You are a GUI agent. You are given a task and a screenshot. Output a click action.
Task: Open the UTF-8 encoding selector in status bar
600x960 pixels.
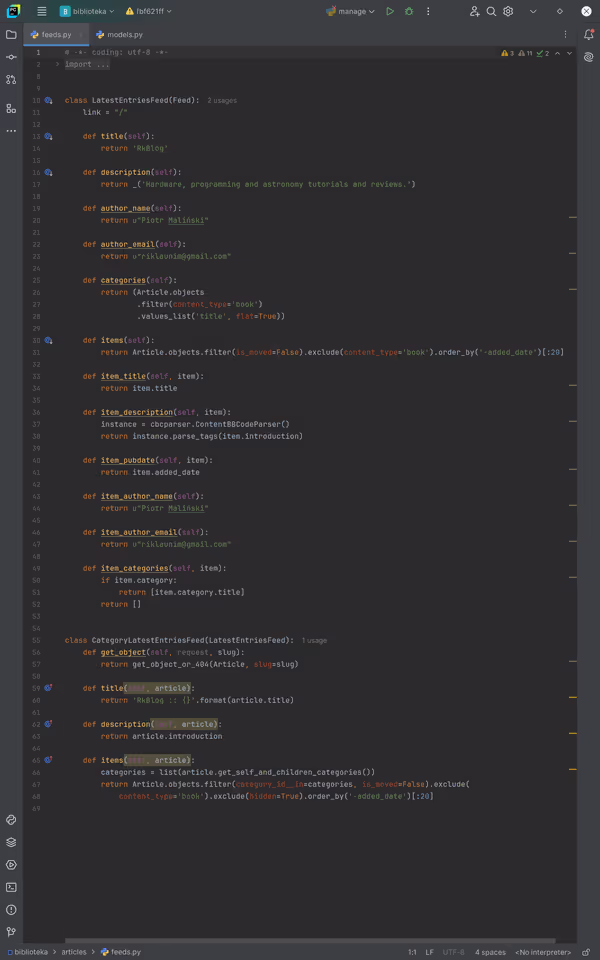click(453, 952)
